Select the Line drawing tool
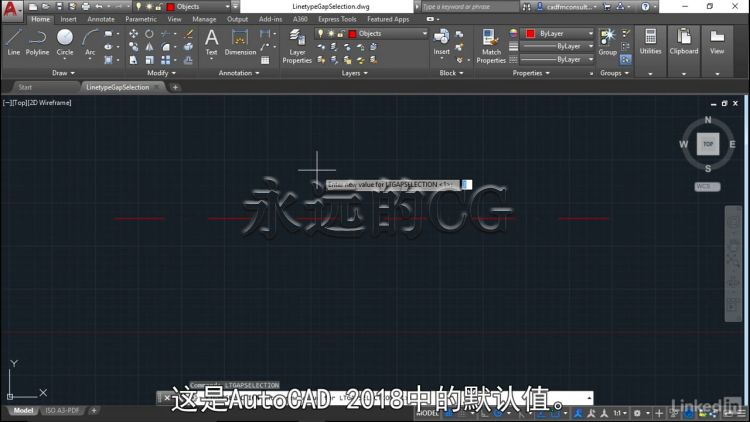The height and width of the screenshot is (422, 750). point(13,42)
